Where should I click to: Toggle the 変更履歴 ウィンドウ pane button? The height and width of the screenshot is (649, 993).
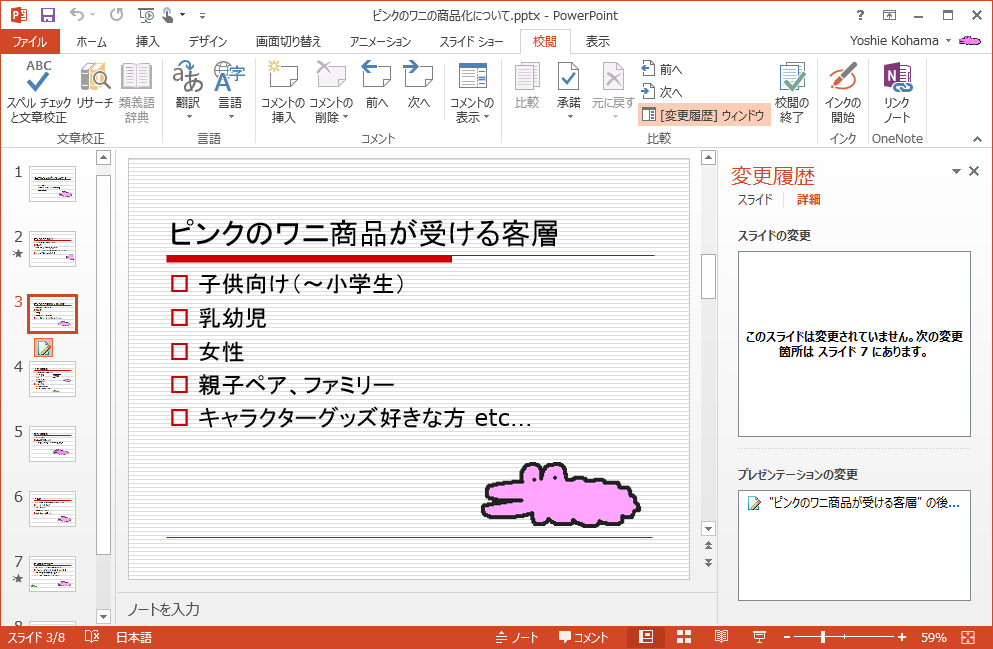pyautogui.click(x=704, y=115)
